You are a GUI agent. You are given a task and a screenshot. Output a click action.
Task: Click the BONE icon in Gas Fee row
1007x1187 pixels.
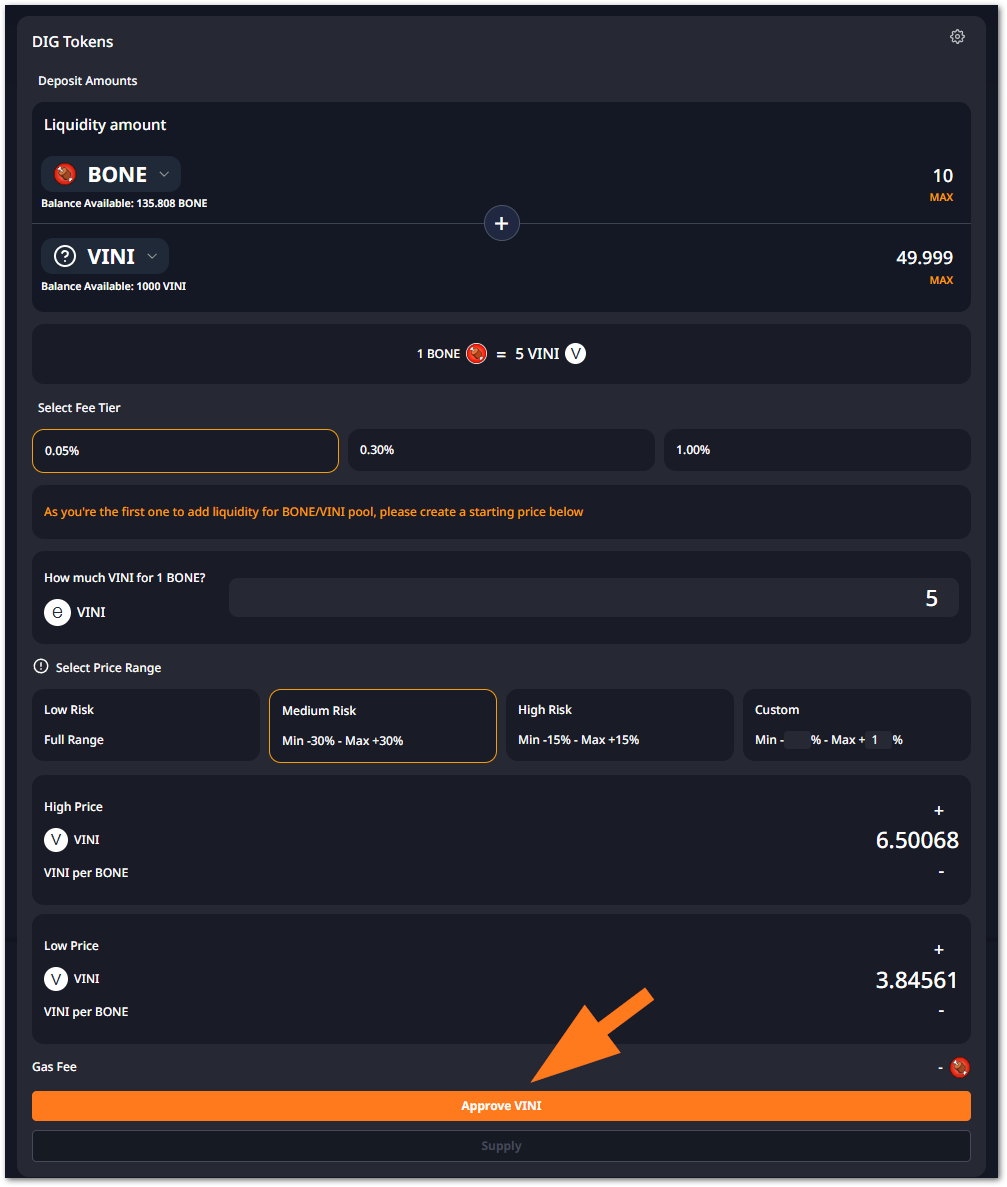[960, 1067]
